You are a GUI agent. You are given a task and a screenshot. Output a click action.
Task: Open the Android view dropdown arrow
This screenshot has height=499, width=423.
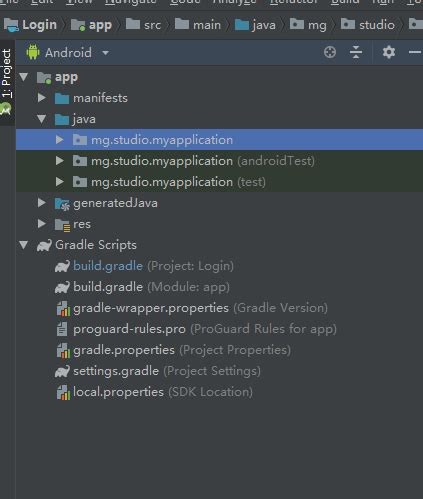coord(105,53)
